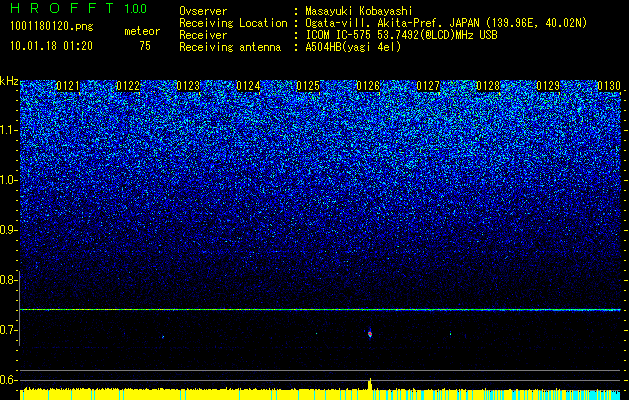629x400 pixels.
Task: Click the kHz axis unit label
Action: [x=9, y=81]
